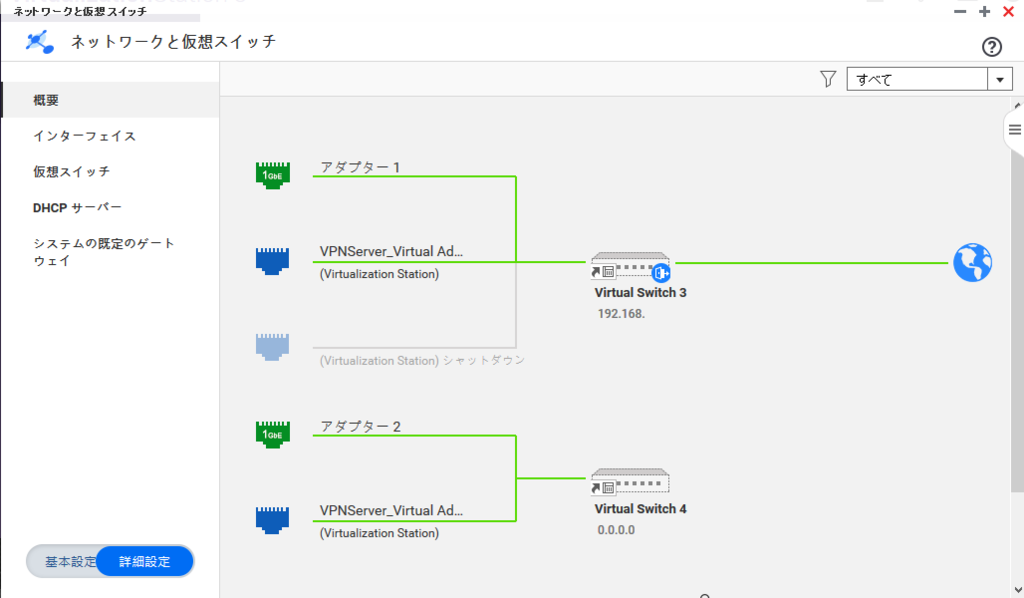Switch to 詳細設定 mode
1024x598 pixels.
click(145, 561)
